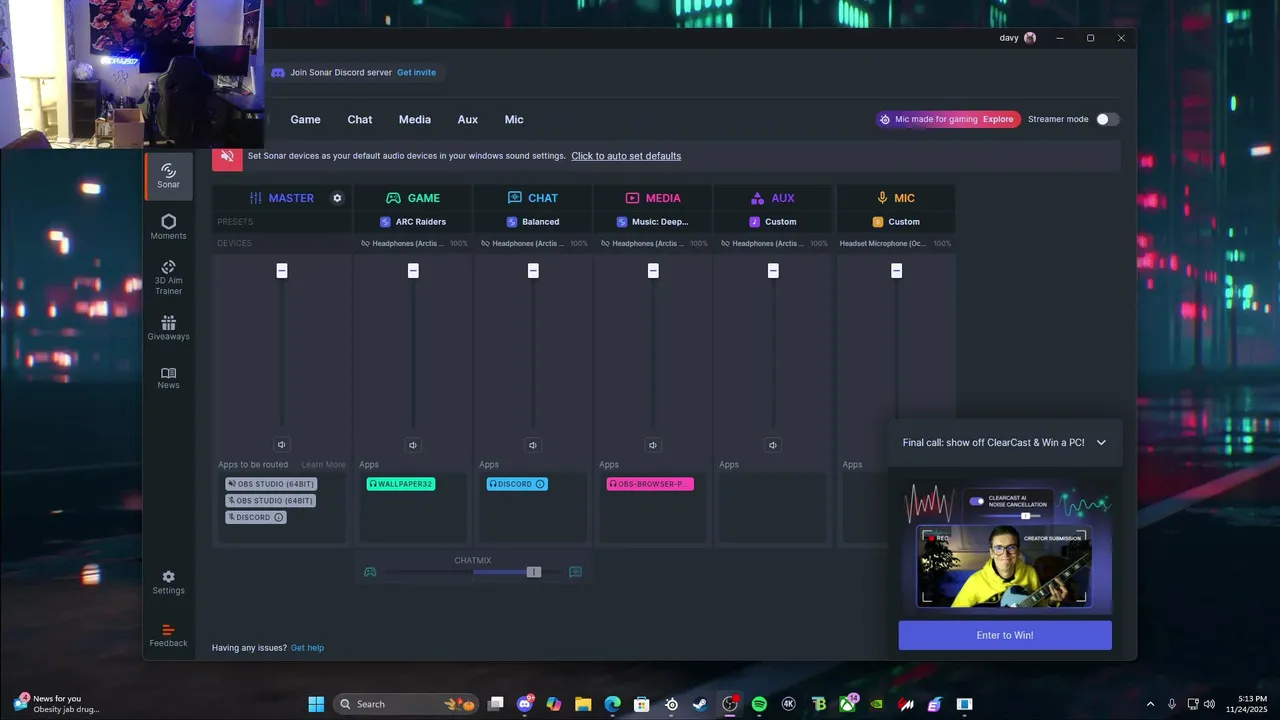Select the WALLPAPER32 app chip

(400, 484)
